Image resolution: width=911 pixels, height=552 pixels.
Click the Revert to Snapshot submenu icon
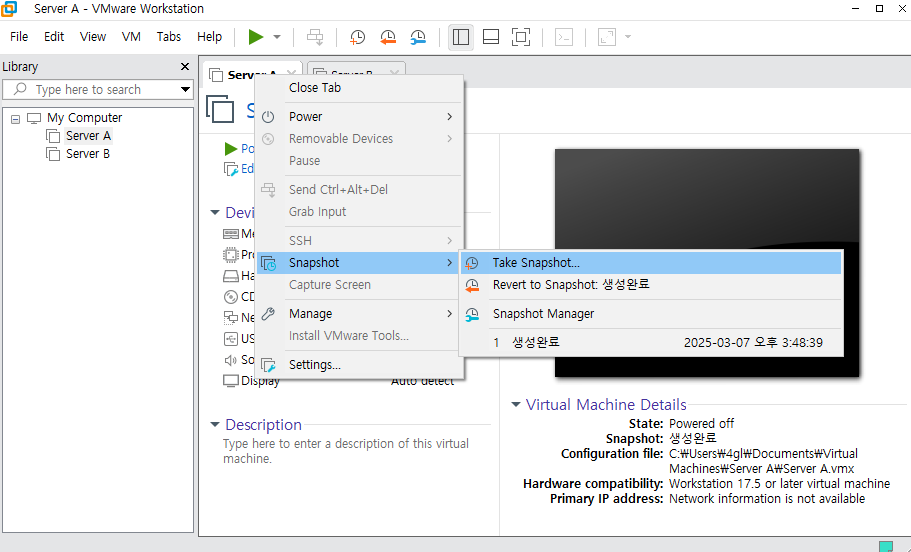pyautogui.click(x=472, y=285)
